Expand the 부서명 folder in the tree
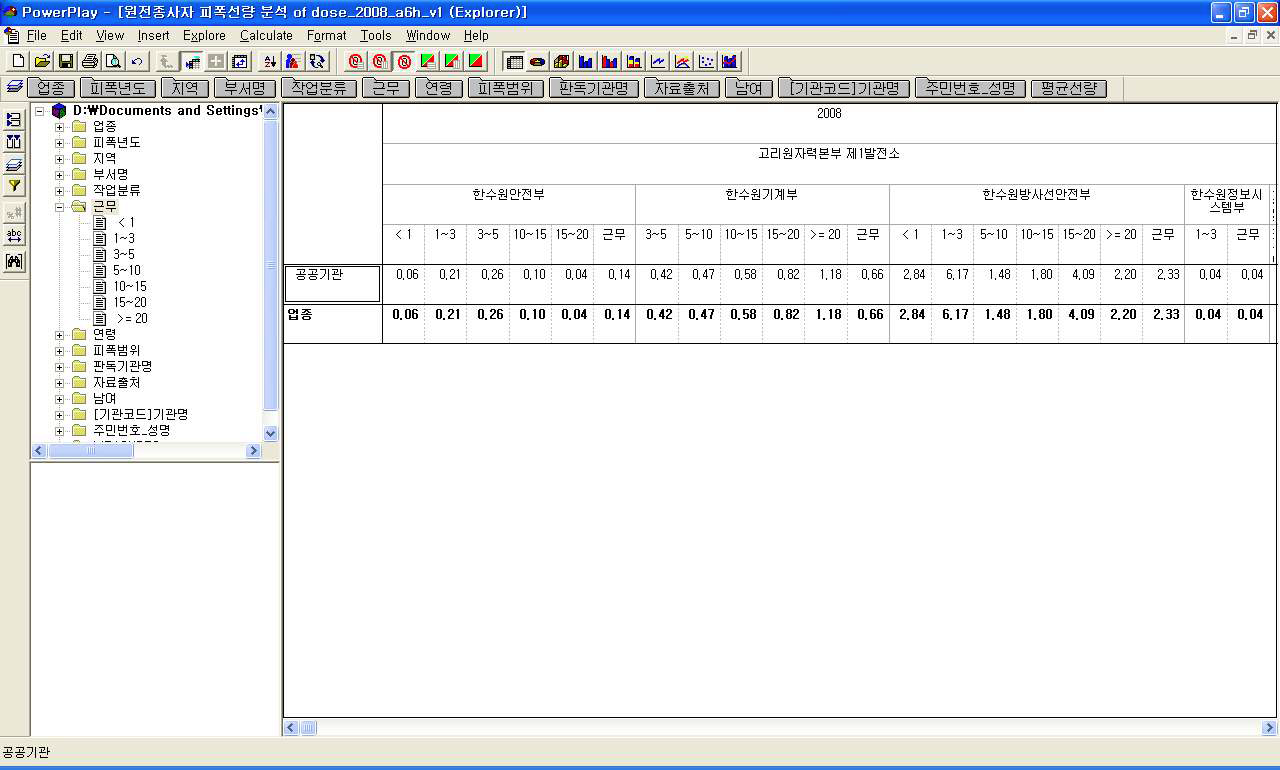Viewport: 1280px width, 770px height. [59, 174]
